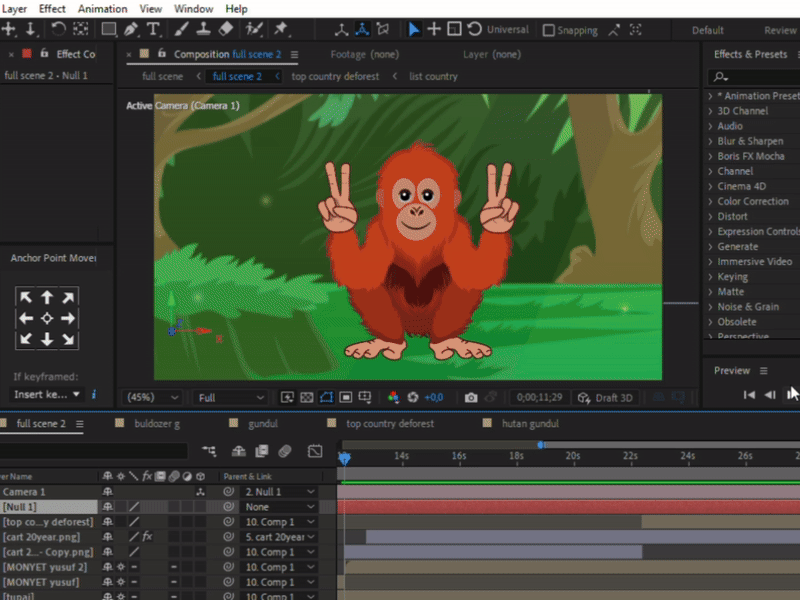
Task: Open parent dropdown for Null 1 showing None
Action: pyautogui.click(x=279, y=507)
